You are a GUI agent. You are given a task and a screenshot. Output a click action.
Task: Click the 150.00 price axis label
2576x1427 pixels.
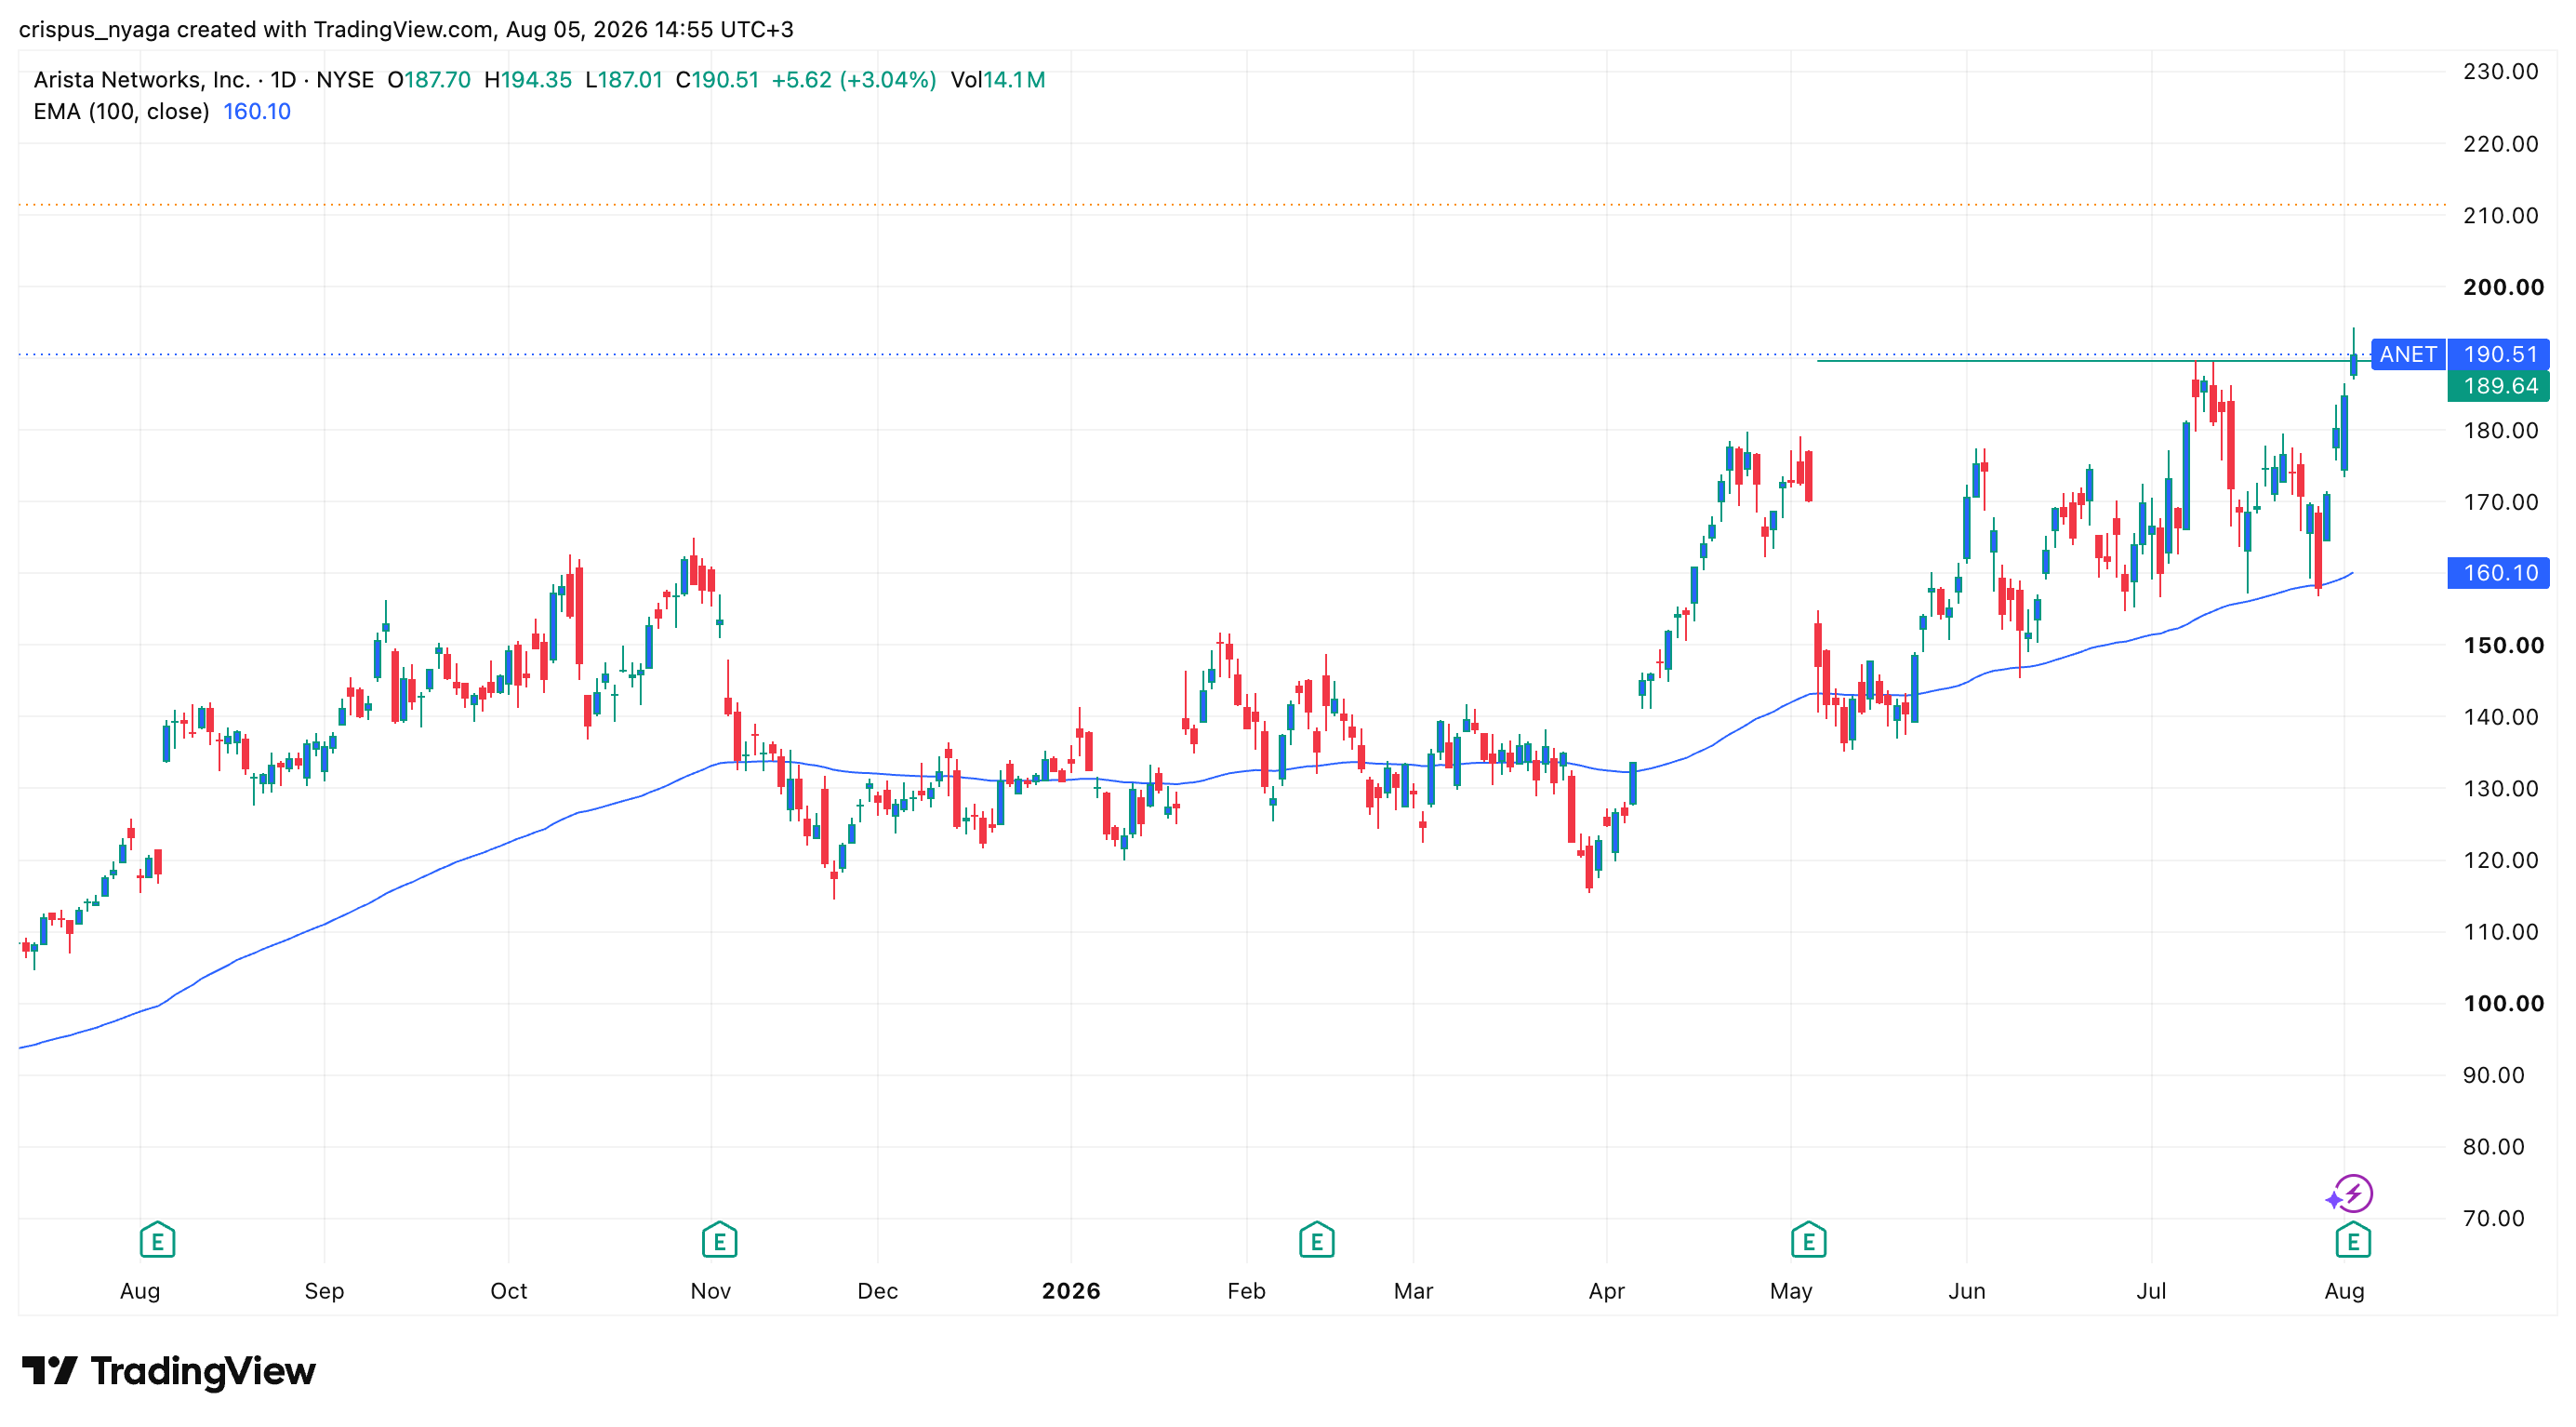tap(2503, 645)
